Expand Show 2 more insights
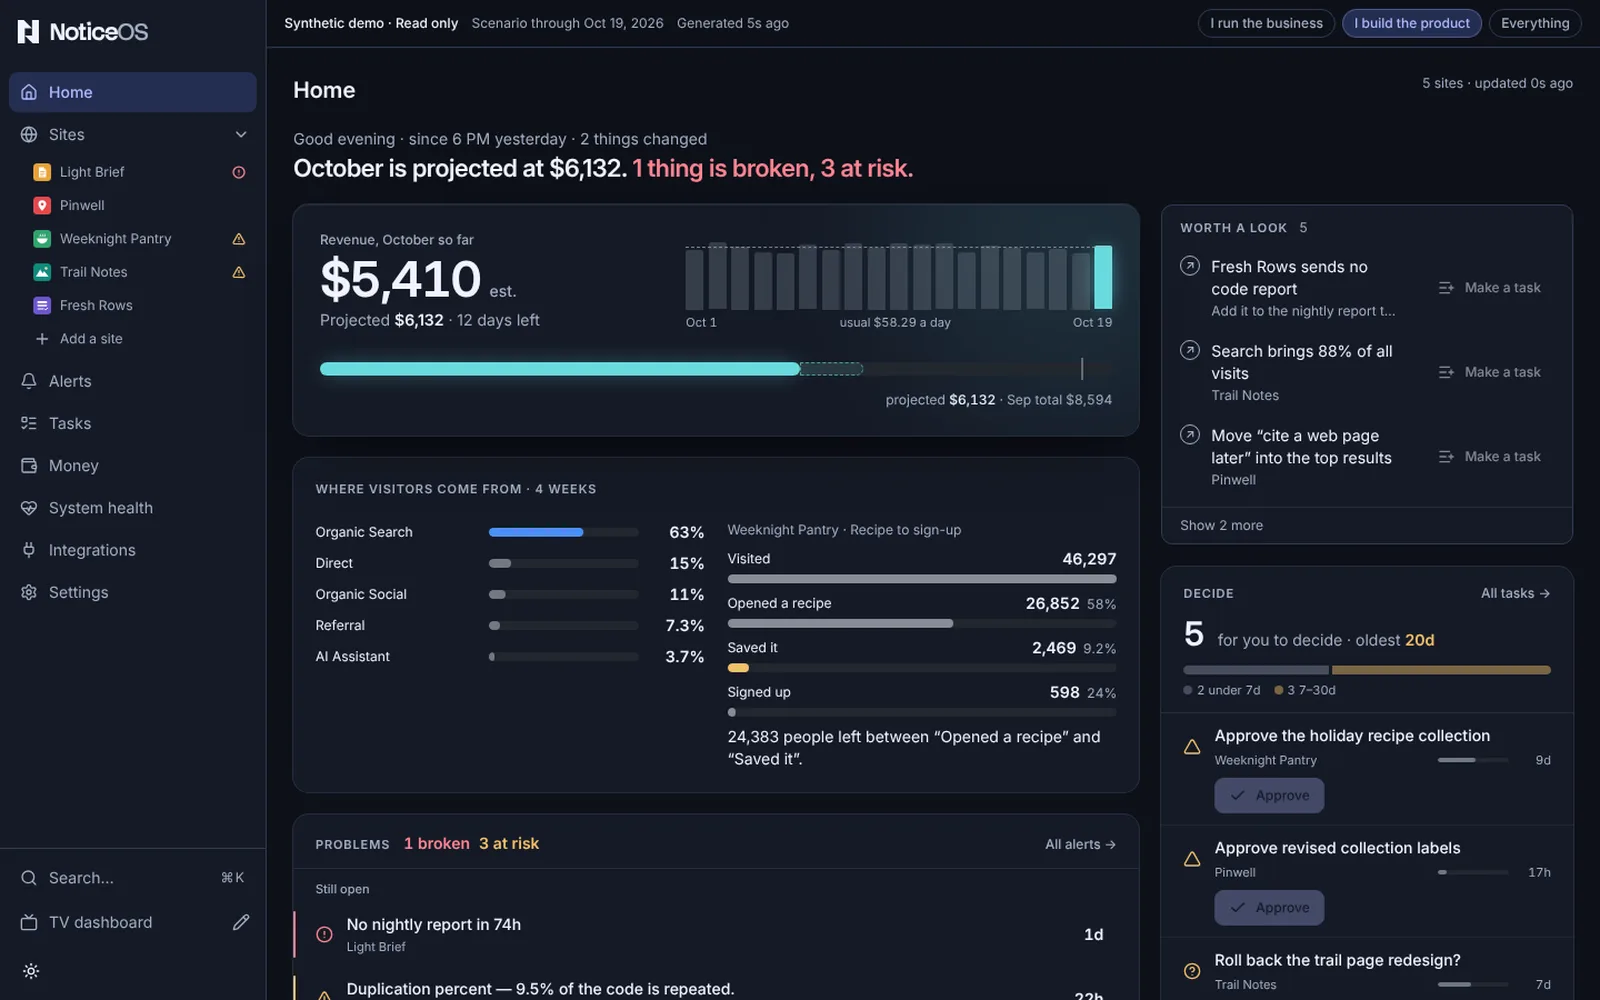Viewport: 1600px width, 1000px height. [1221, 525]
